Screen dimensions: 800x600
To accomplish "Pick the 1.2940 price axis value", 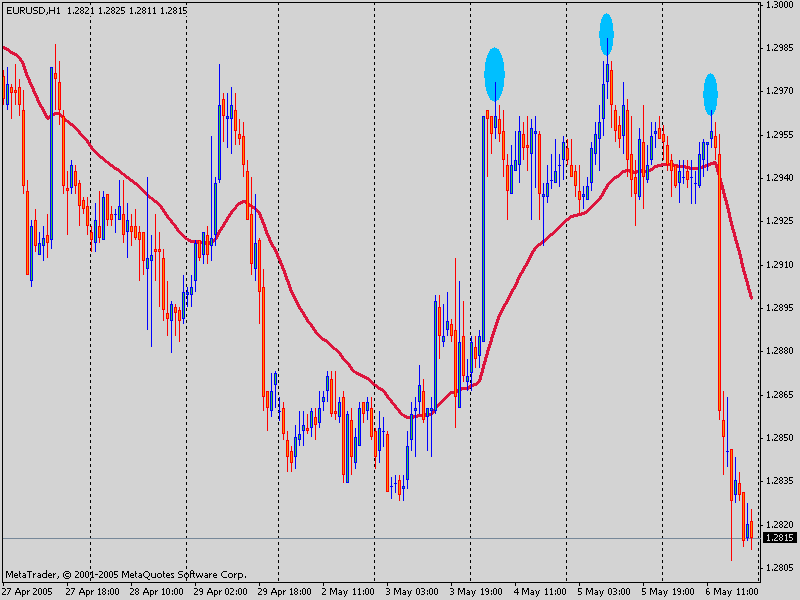I will tap(780, 178).
